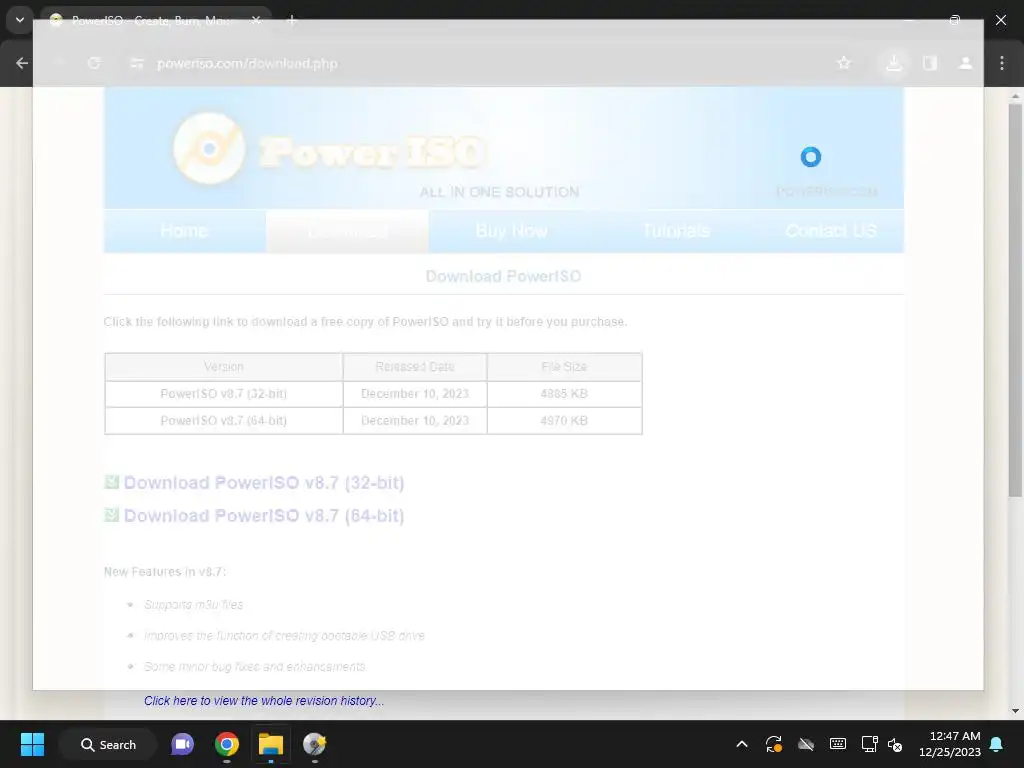Open File Explorer from the taskbar
1024x768 pixels.
pos(270,744)
